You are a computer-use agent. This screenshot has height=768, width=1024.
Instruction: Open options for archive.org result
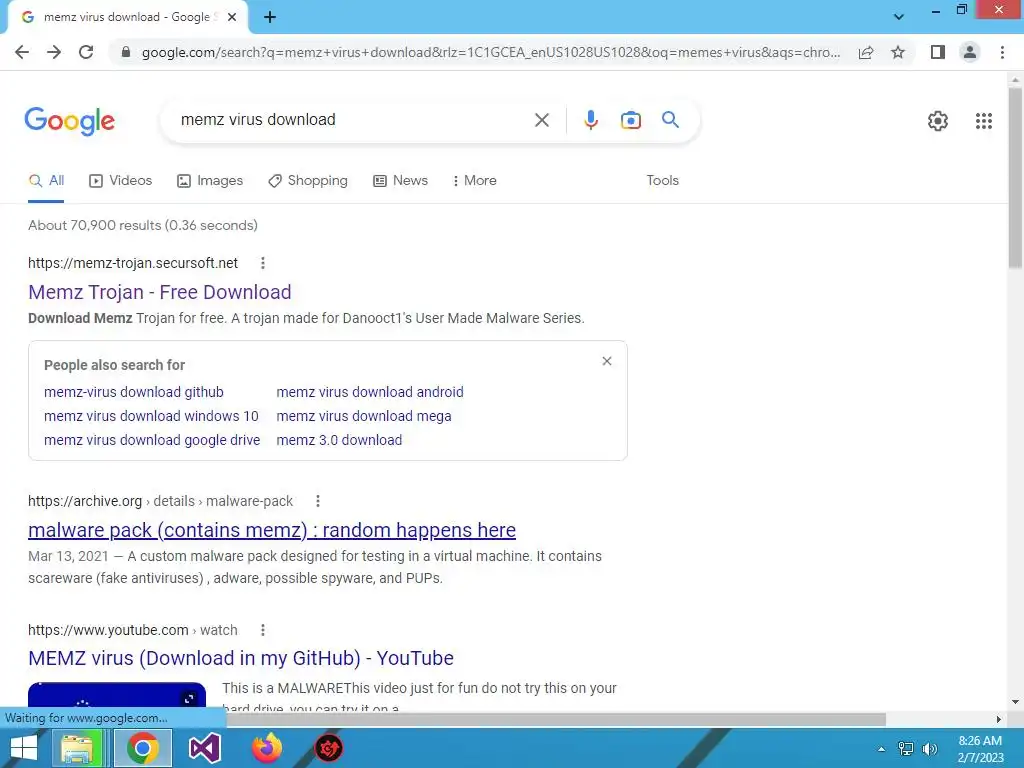[x=317, y=501]
